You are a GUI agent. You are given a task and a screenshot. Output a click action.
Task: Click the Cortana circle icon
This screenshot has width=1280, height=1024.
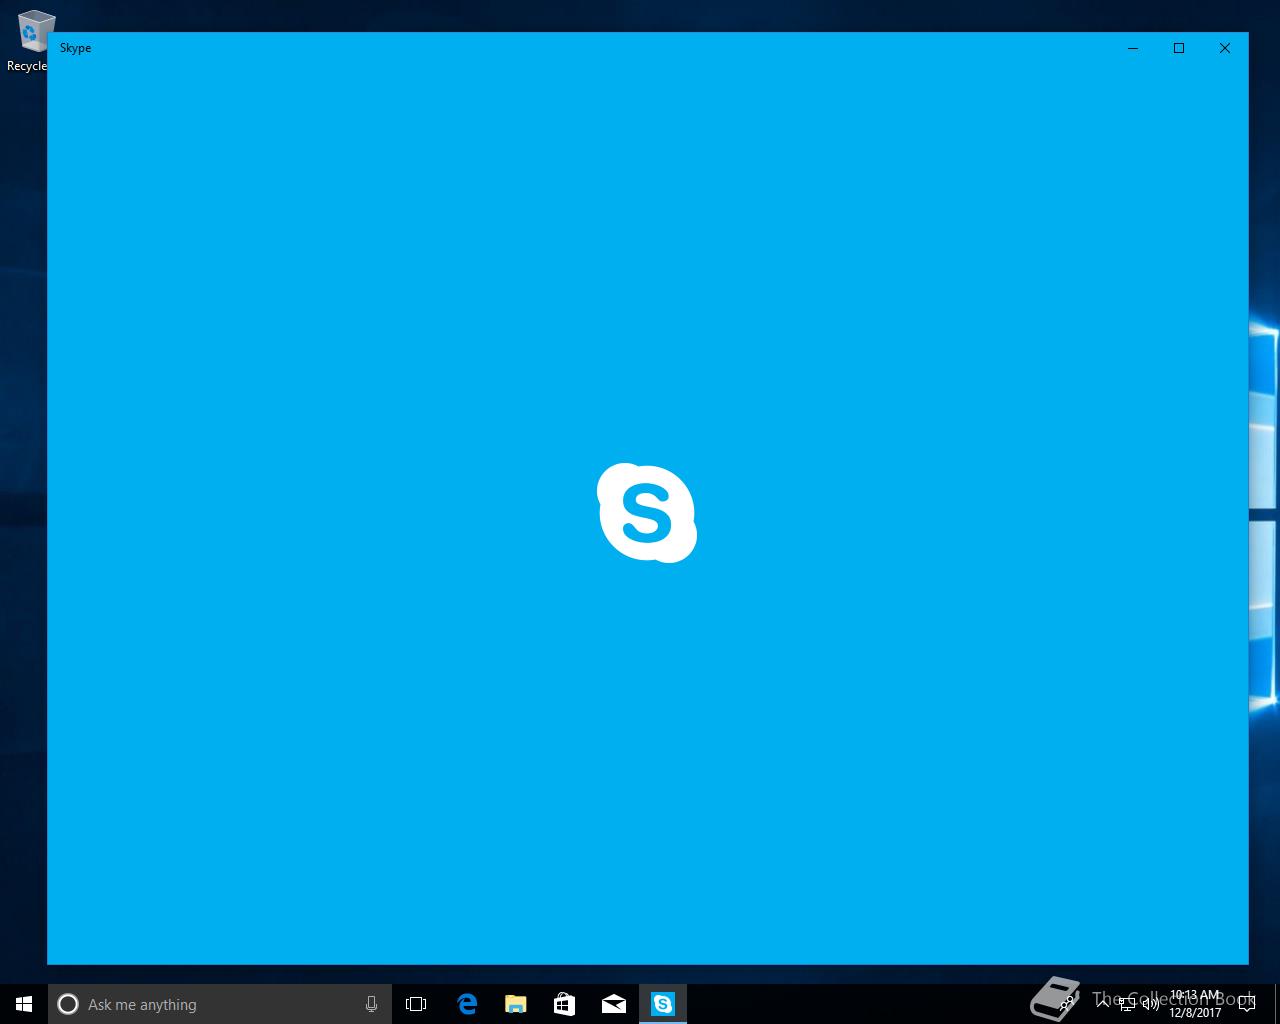point(68,1004)
